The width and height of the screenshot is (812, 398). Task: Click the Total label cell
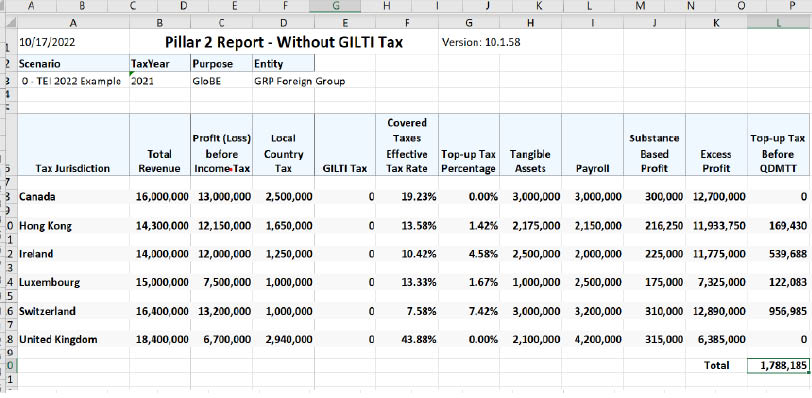[x=717, y=365]
